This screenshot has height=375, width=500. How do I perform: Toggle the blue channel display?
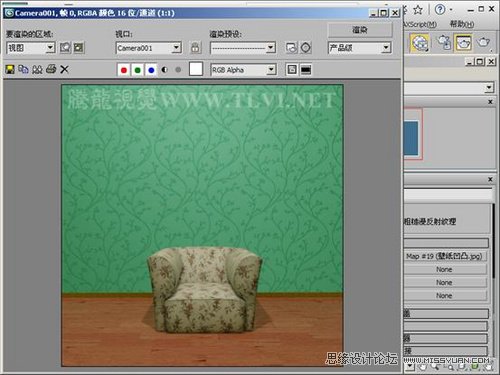[151, 70]
